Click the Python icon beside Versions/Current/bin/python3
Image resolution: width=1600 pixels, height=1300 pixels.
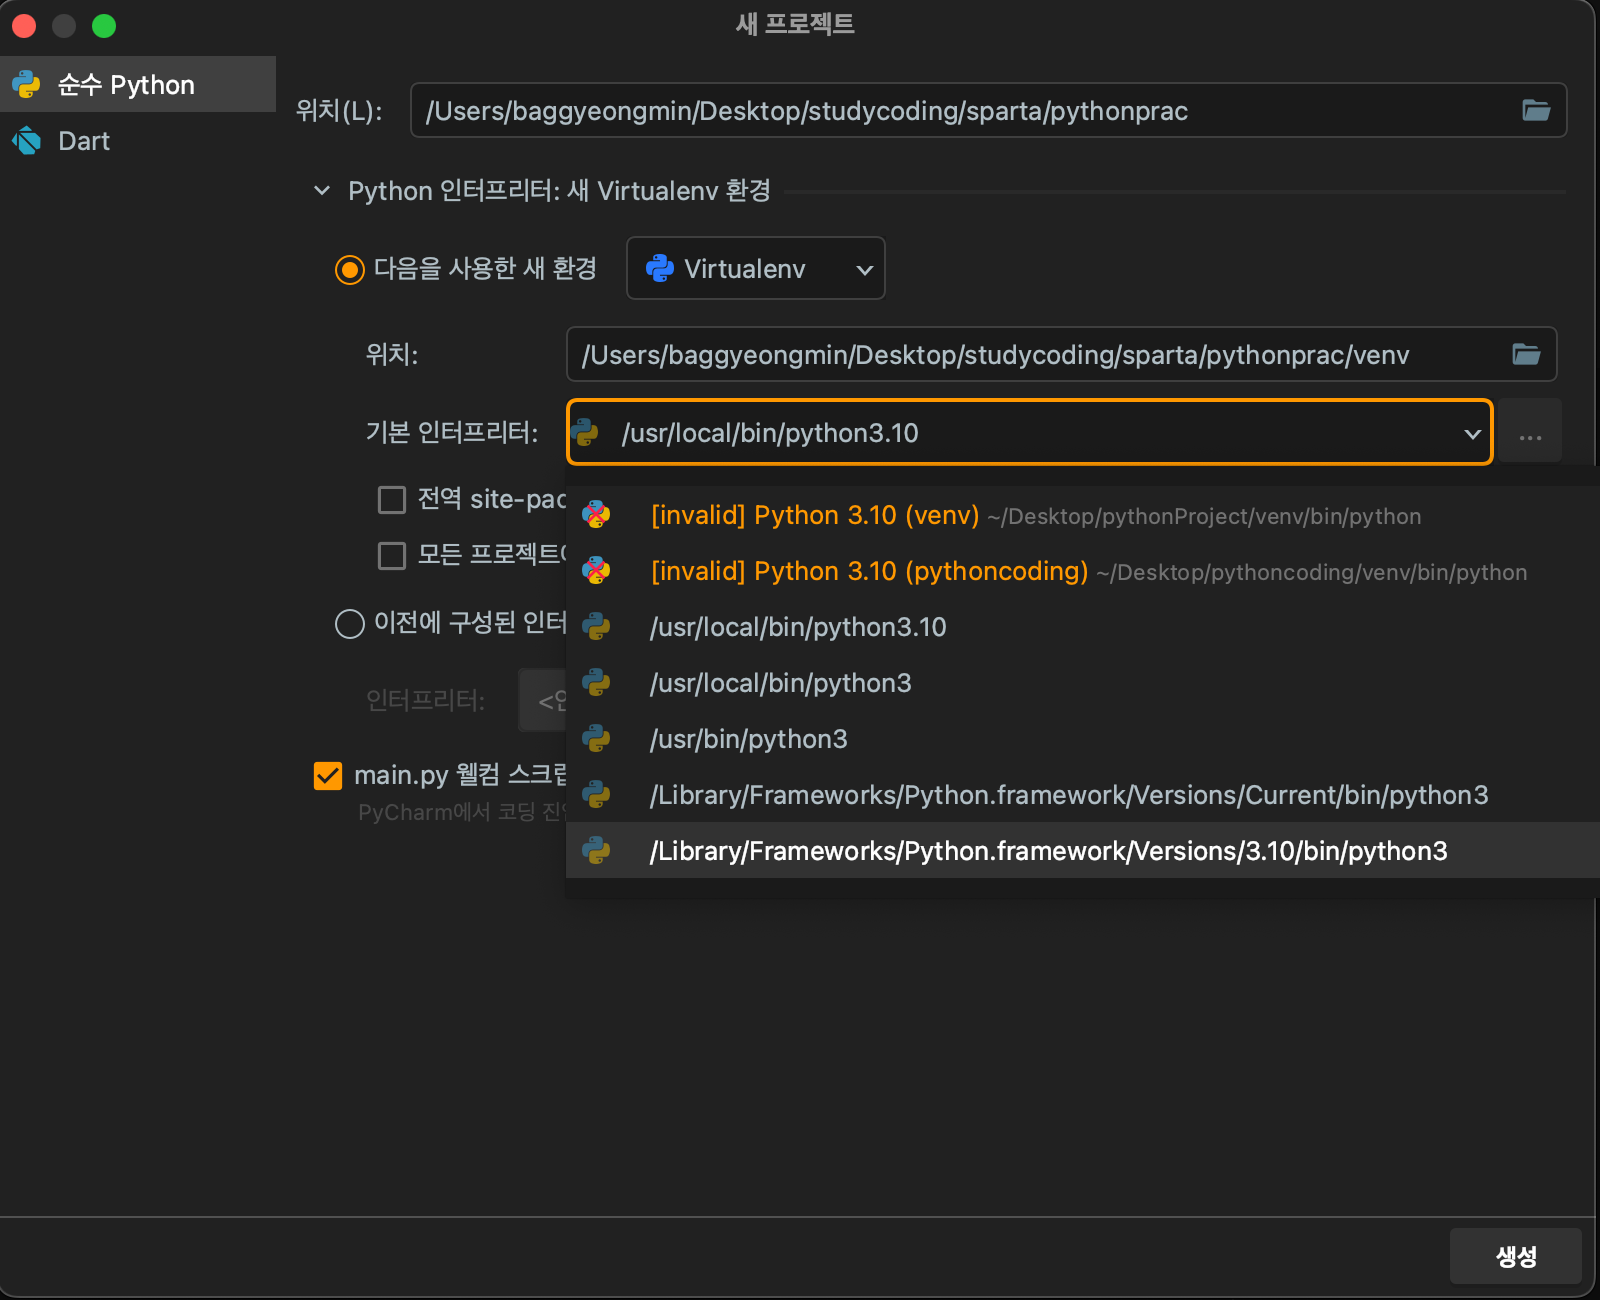coord(596,795)
